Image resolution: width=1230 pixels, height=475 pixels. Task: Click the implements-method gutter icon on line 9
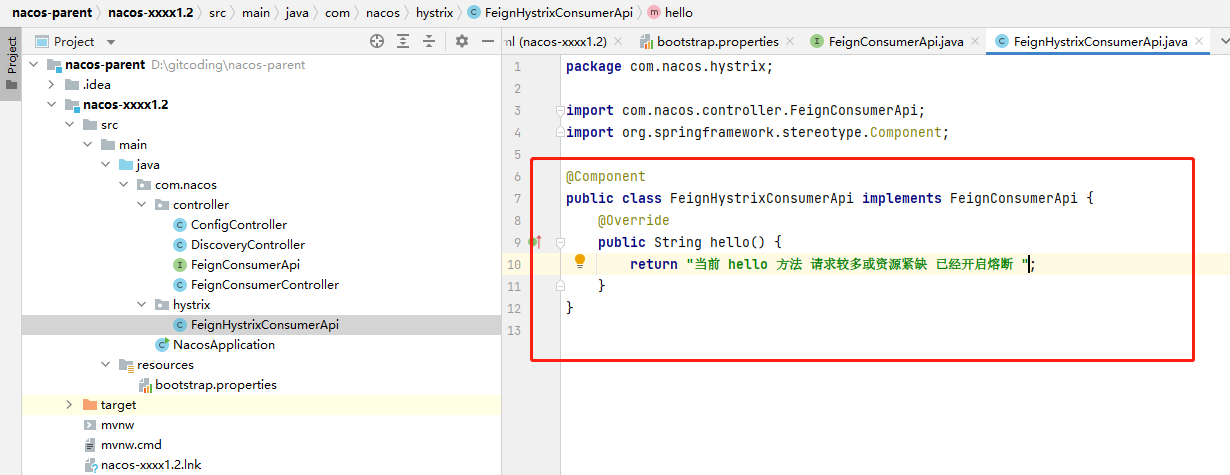point(535,242)
